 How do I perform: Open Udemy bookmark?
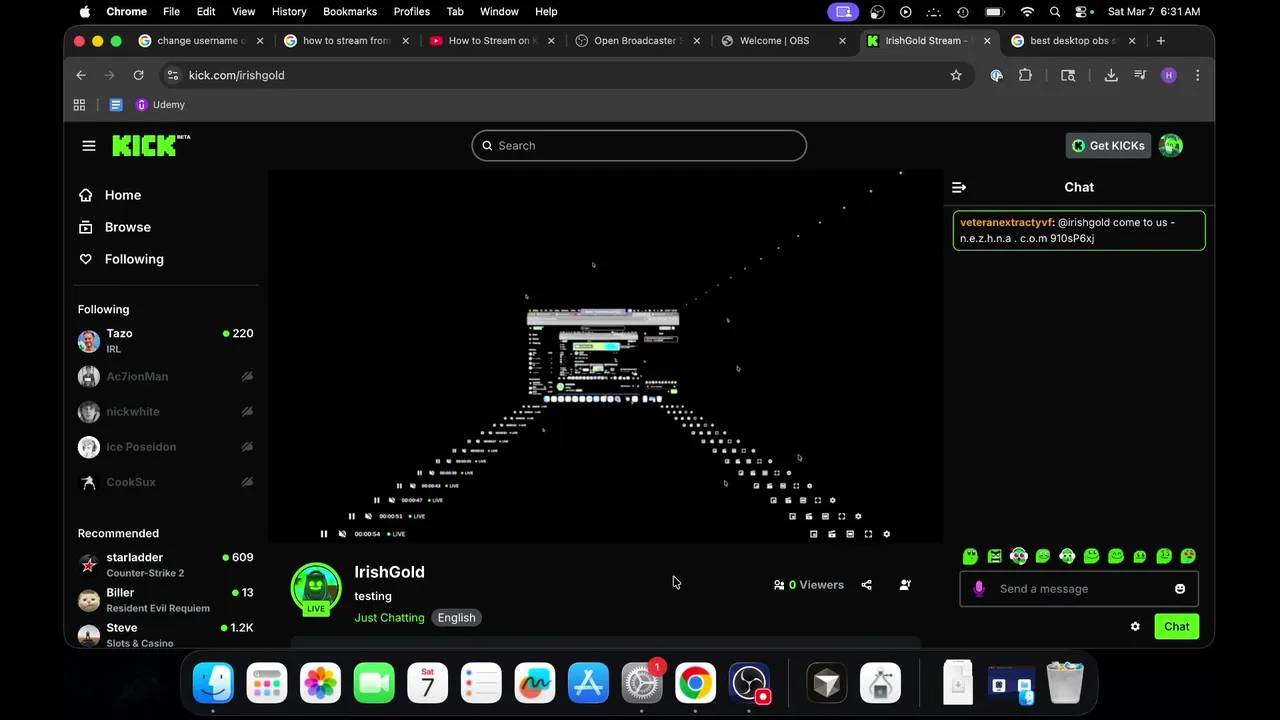coord(160,105)
